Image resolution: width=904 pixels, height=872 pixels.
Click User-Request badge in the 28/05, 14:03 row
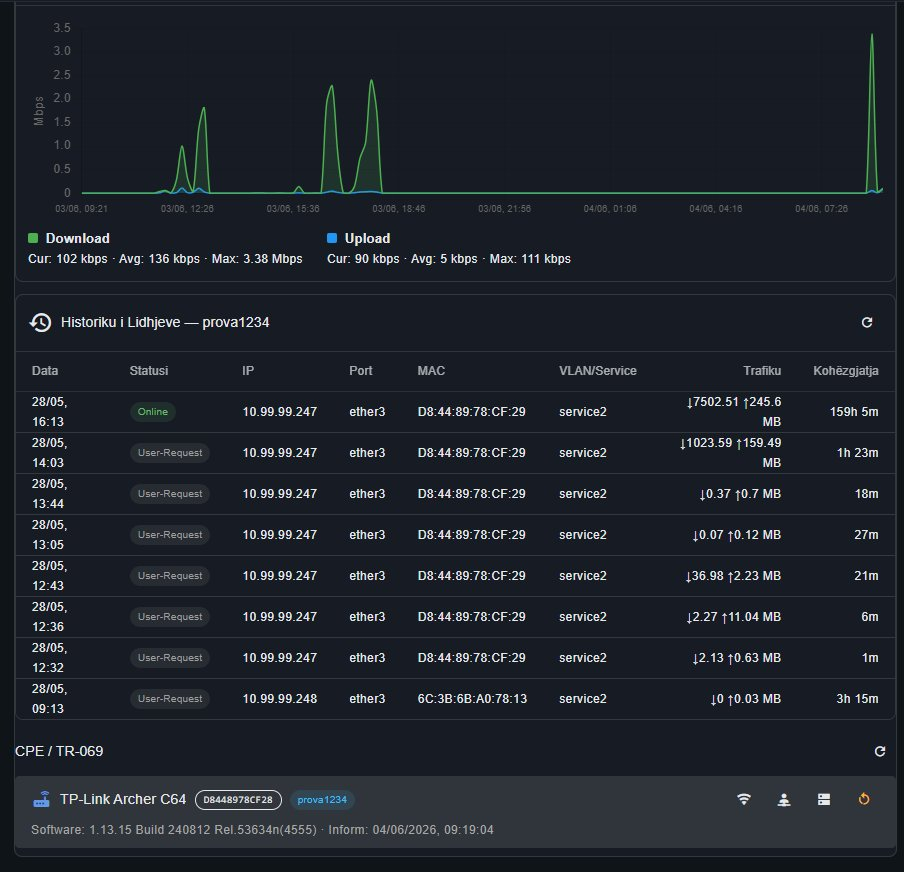point(170,453)
